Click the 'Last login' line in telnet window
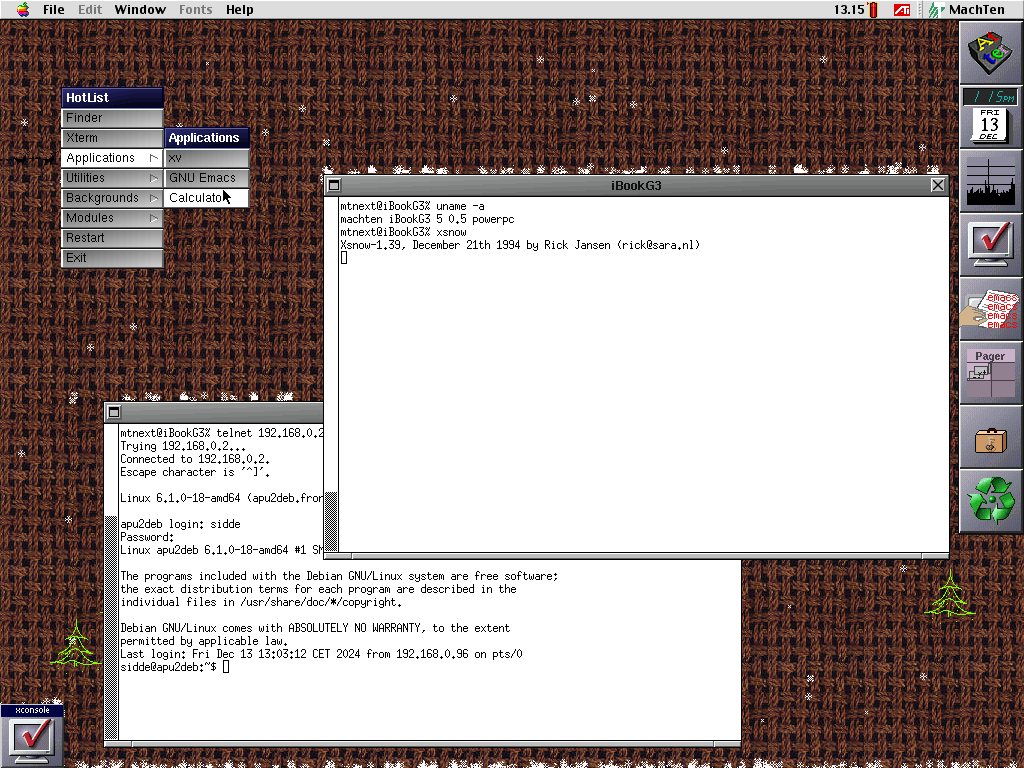The width and height of the screenshot is (1024, 768). coord(321,654)
